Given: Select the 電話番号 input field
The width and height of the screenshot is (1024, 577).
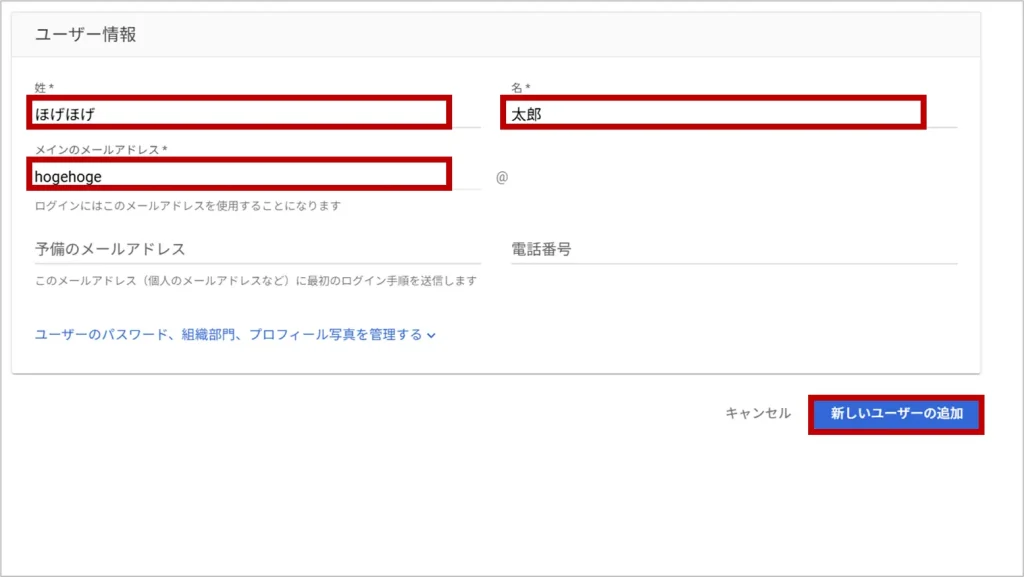Looking at the screenshot, I should coord(733,249).
